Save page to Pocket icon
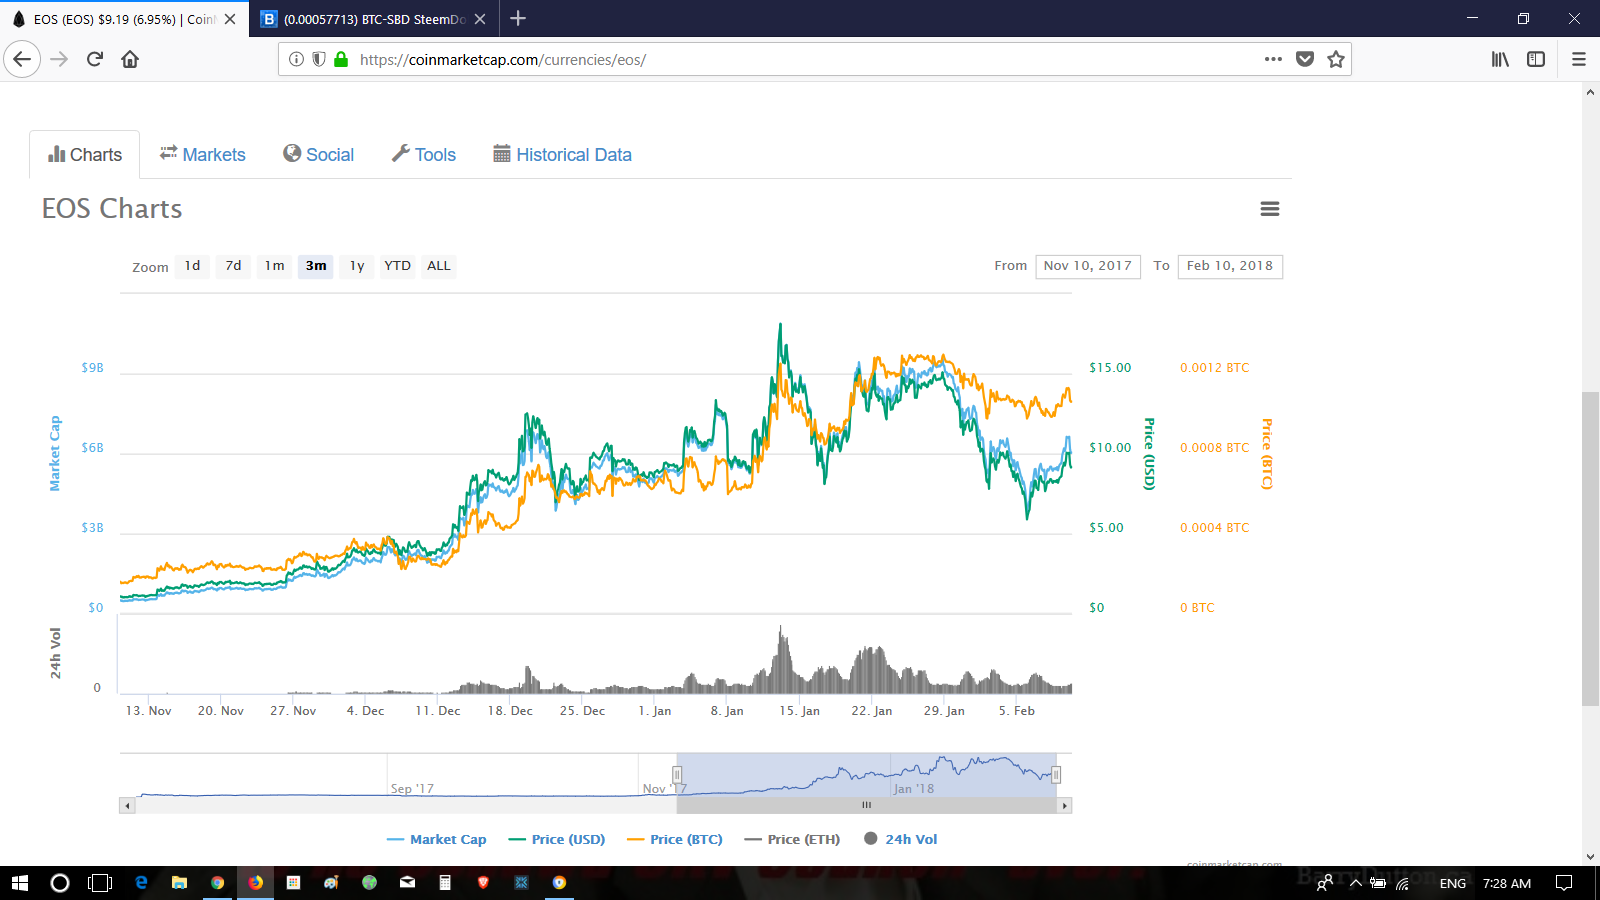 [1304, 59]
